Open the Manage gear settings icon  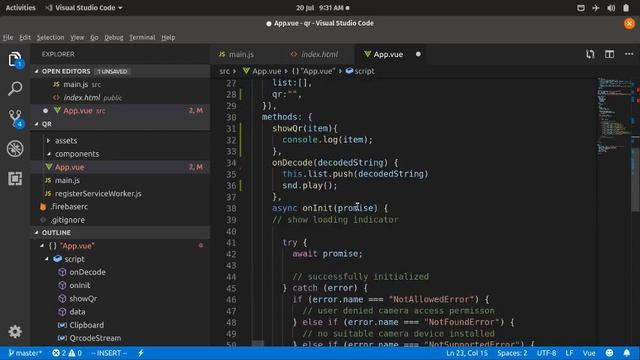[x=15, y=331]
